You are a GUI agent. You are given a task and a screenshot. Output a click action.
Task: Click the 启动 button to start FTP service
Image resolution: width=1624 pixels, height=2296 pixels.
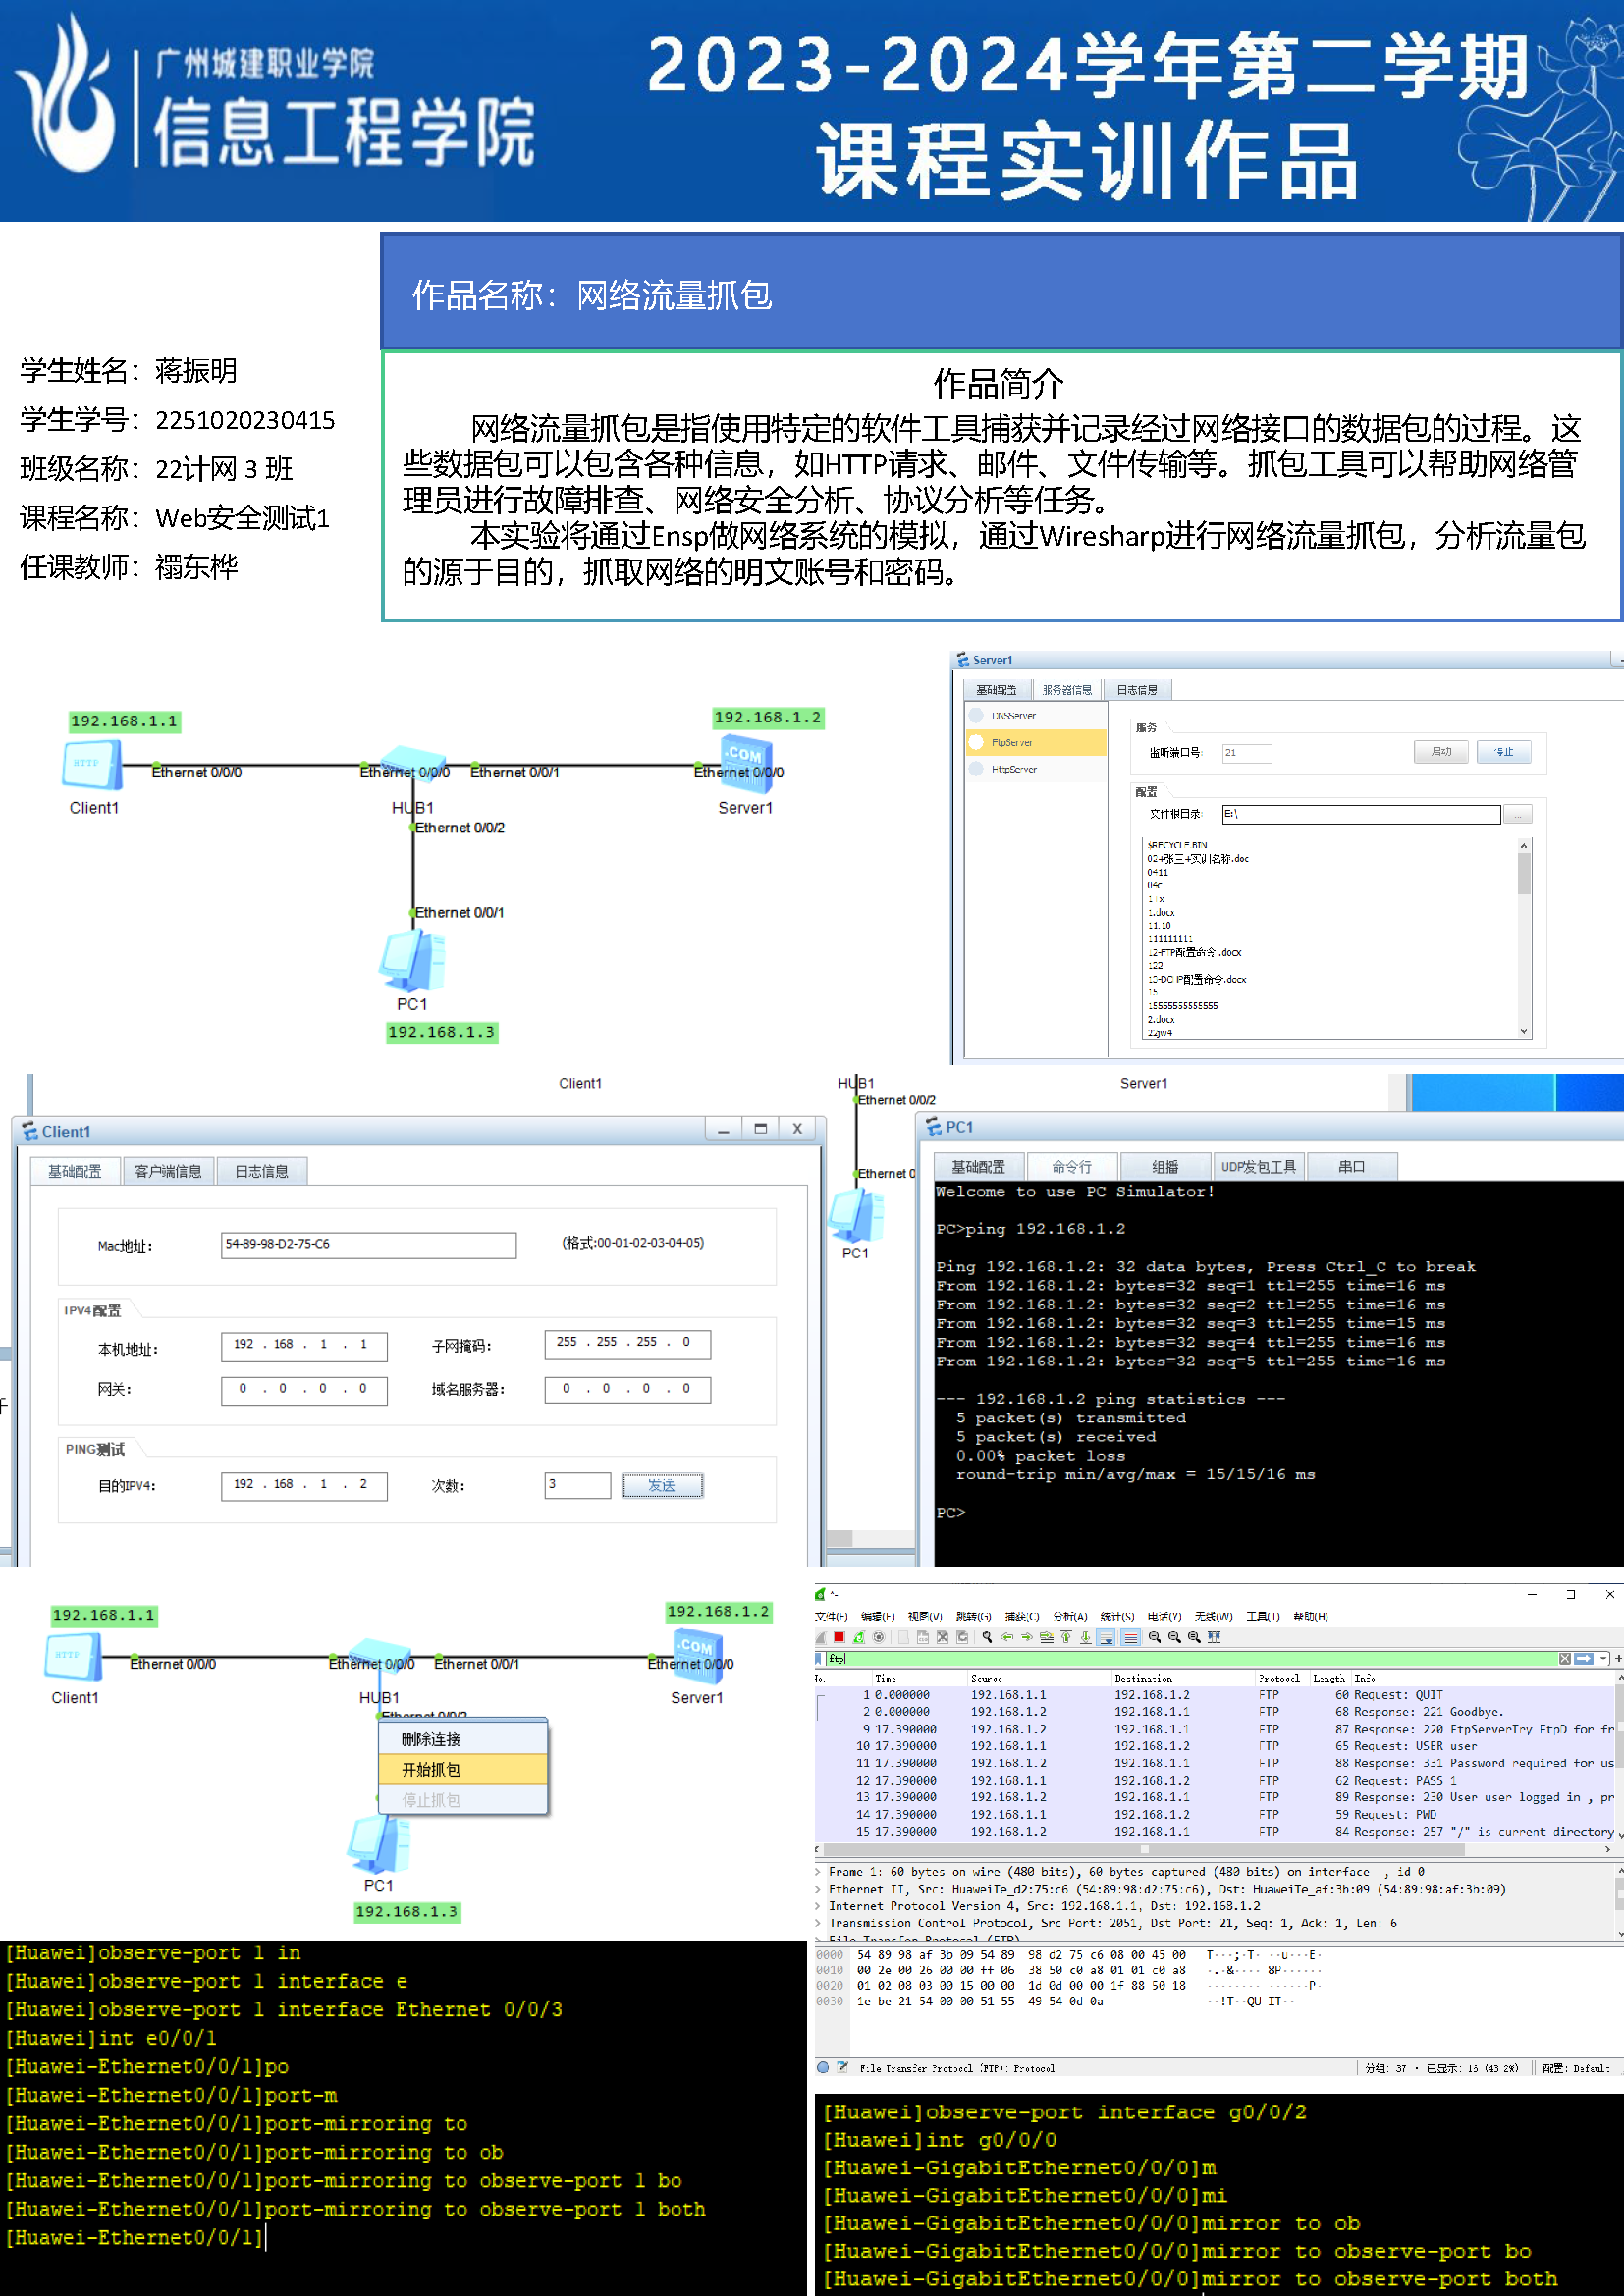tap(1440, 752)
